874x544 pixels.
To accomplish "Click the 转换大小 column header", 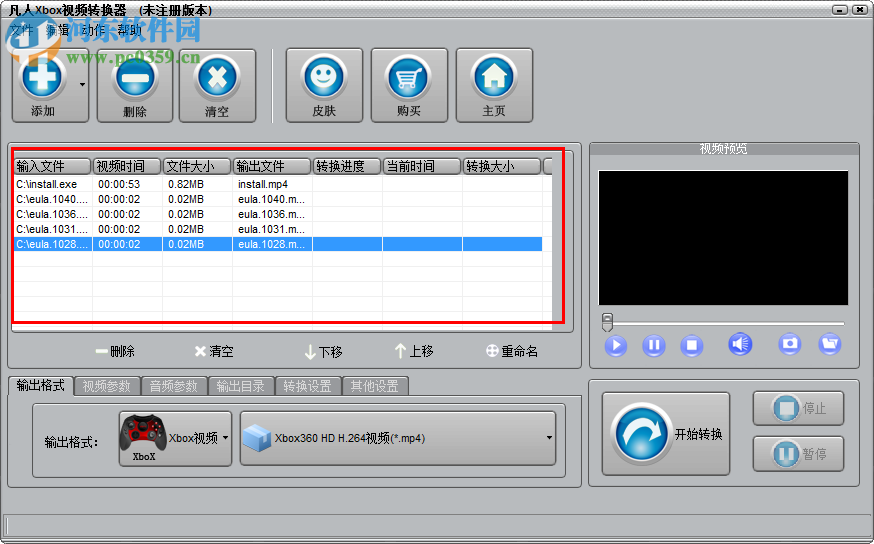I will [502, 166].
